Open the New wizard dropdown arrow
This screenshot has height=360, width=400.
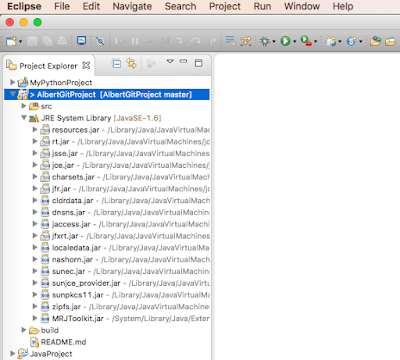[x=20, y=42]
